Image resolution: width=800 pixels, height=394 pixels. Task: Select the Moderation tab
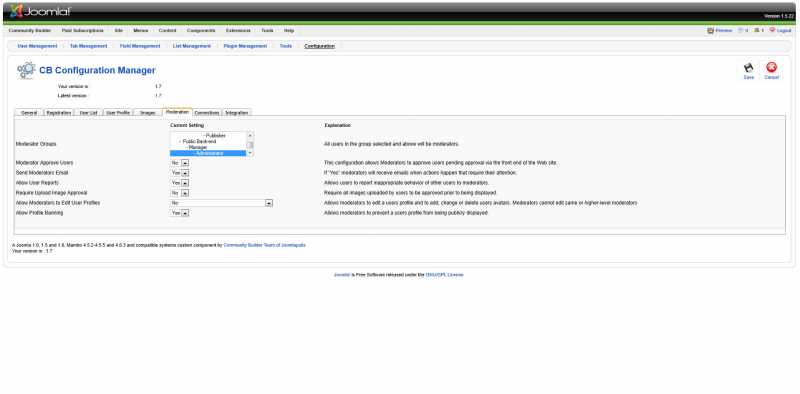click(177, 112)
